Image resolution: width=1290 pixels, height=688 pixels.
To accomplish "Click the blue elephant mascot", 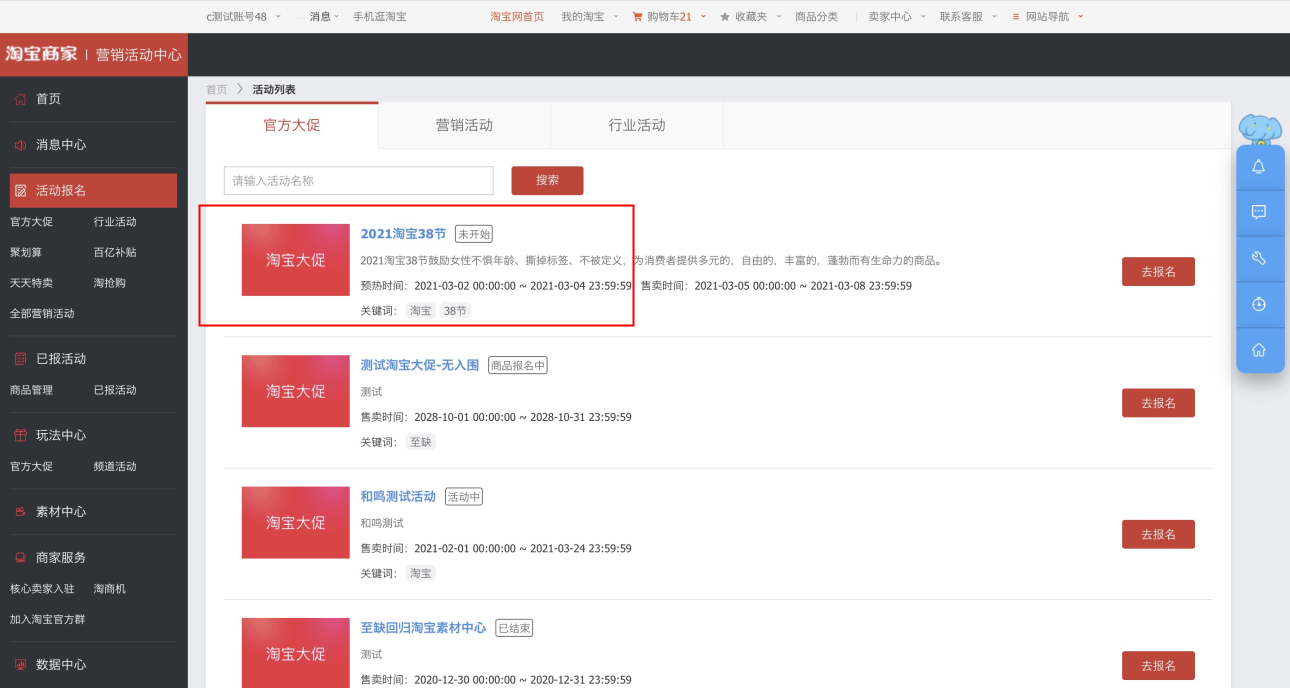I will (1260, 129).
